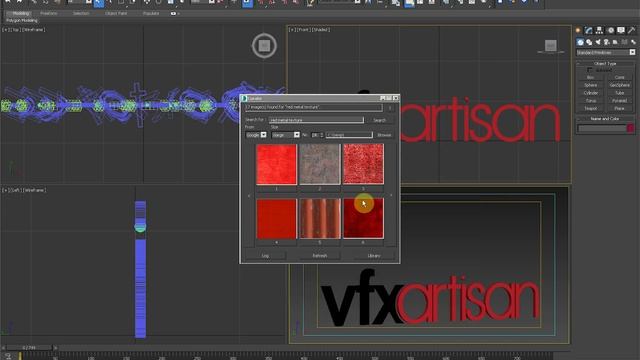Select the Helpers category icon
The image size is (640, 360).
(x=616, y=42)
